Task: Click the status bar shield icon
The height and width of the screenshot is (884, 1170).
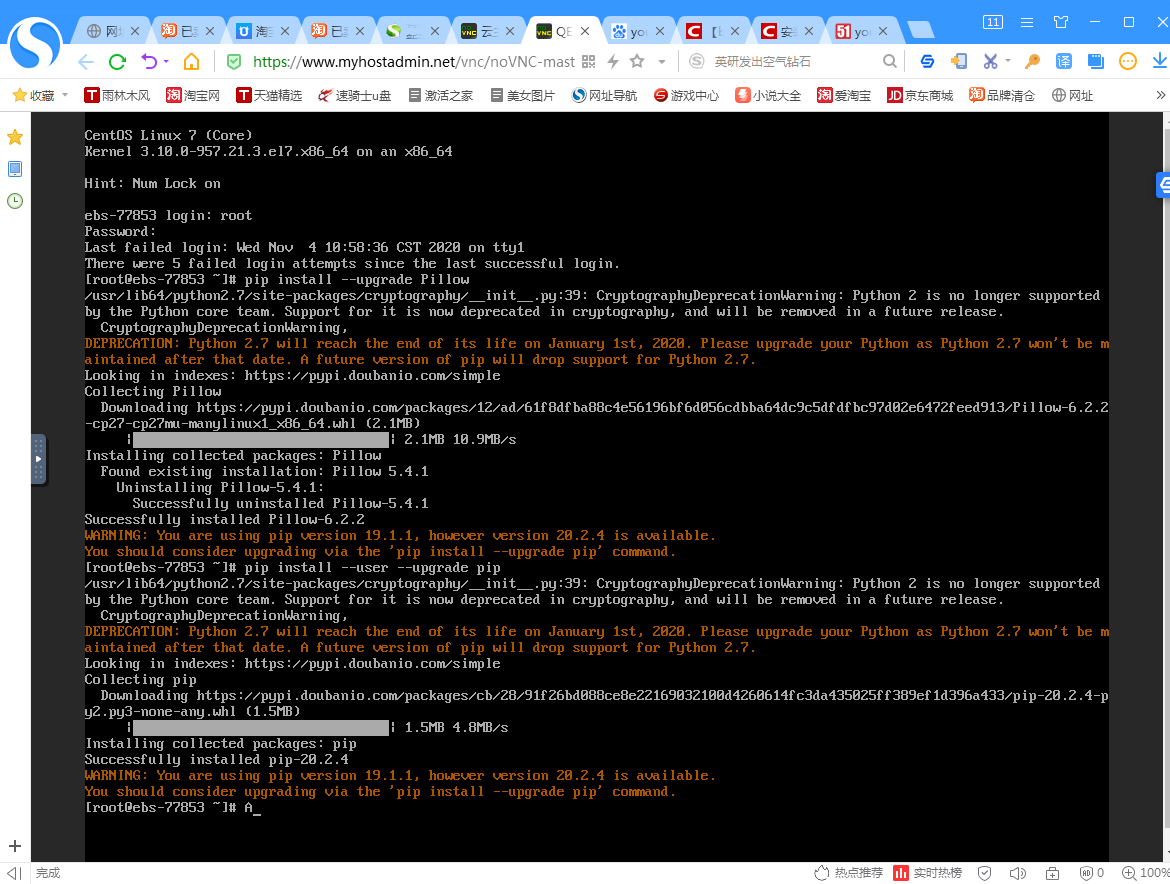Action: (x=985, y=873)
